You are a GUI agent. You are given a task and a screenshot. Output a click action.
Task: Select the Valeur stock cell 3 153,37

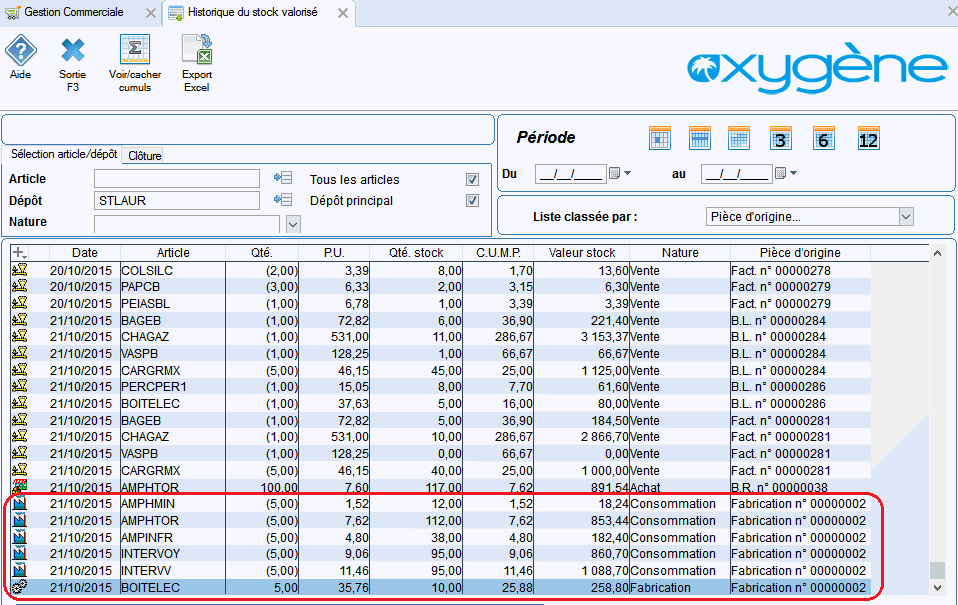click(582, 337)
